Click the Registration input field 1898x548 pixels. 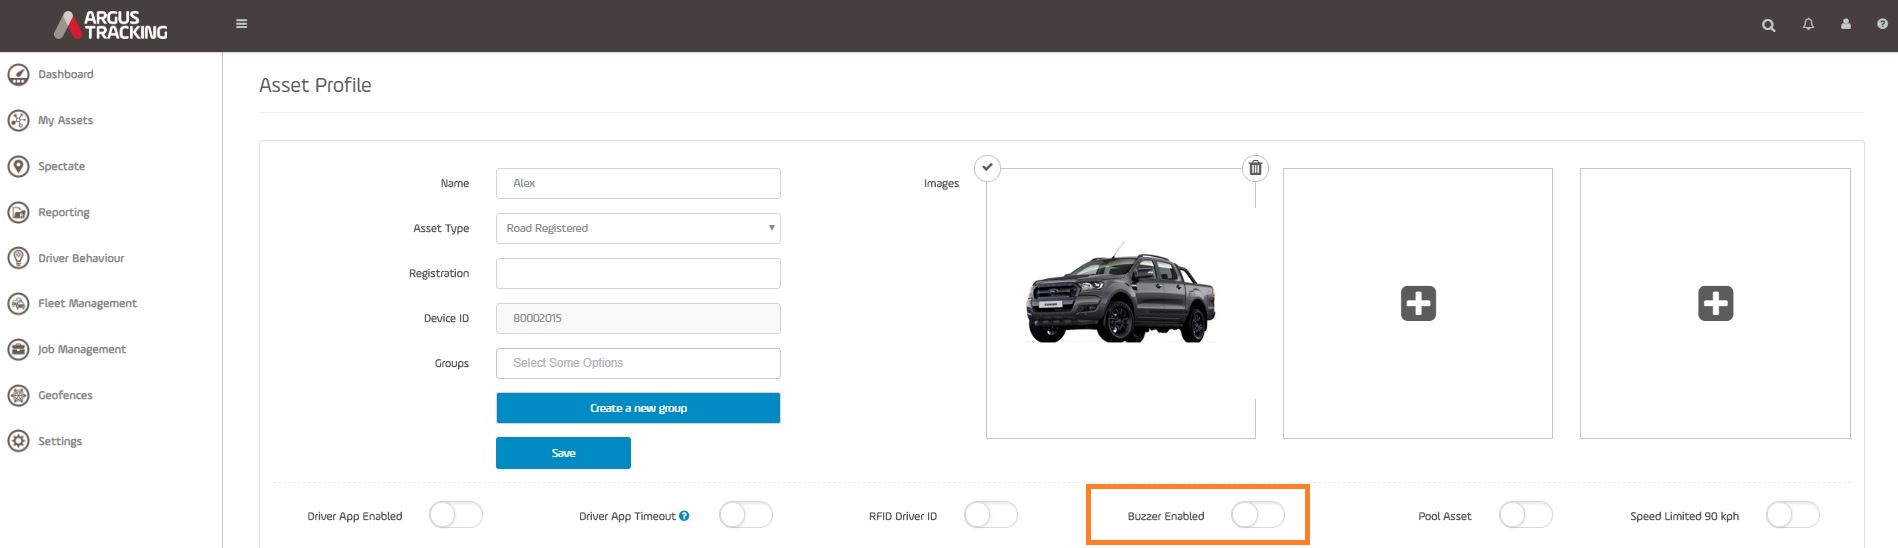pos(638,273)
